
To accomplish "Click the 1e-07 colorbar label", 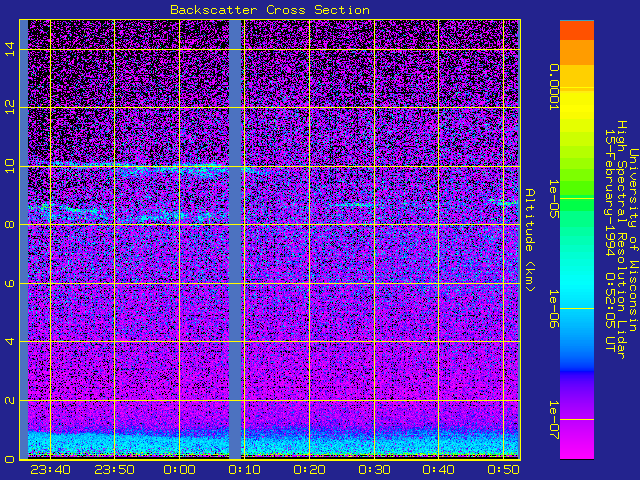I will pos(553,420).
